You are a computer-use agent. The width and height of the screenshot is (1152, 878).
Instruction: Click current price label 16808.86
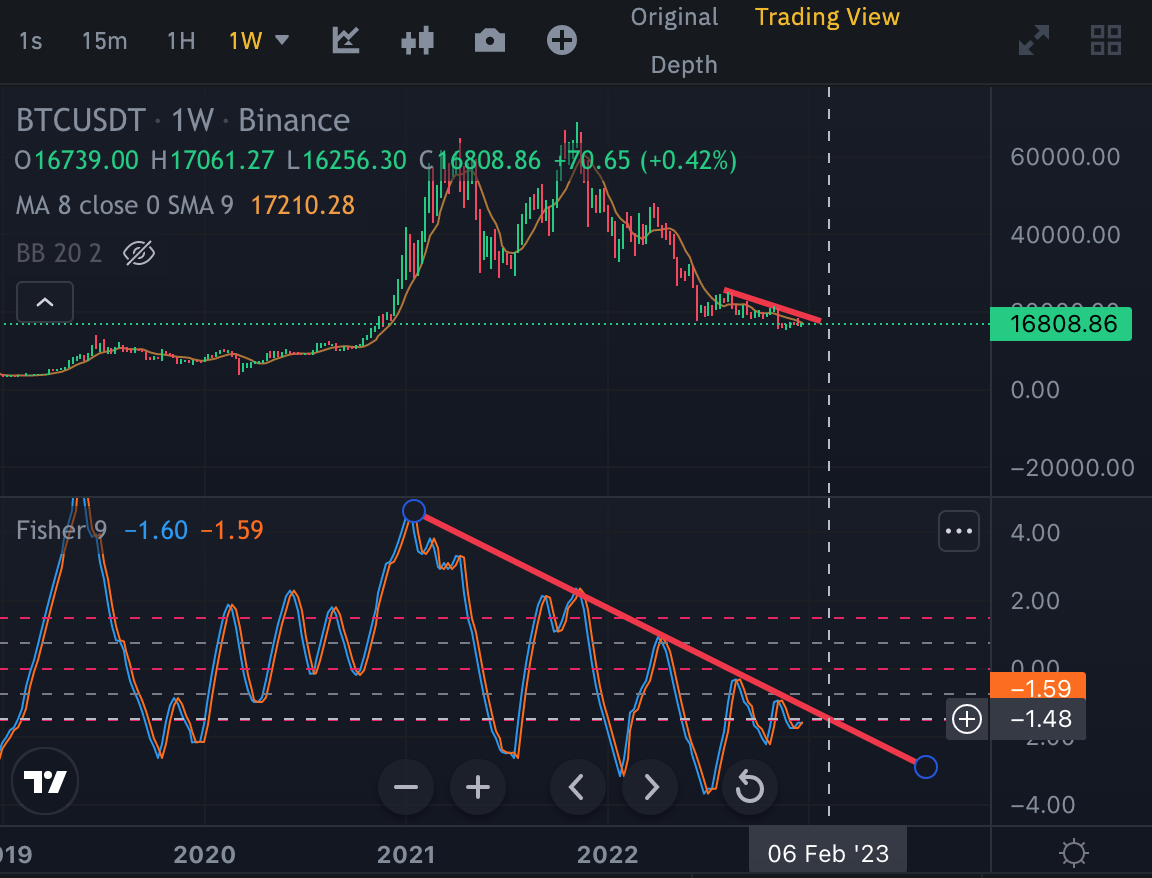pyautogui.click(x=1062, y=324)
